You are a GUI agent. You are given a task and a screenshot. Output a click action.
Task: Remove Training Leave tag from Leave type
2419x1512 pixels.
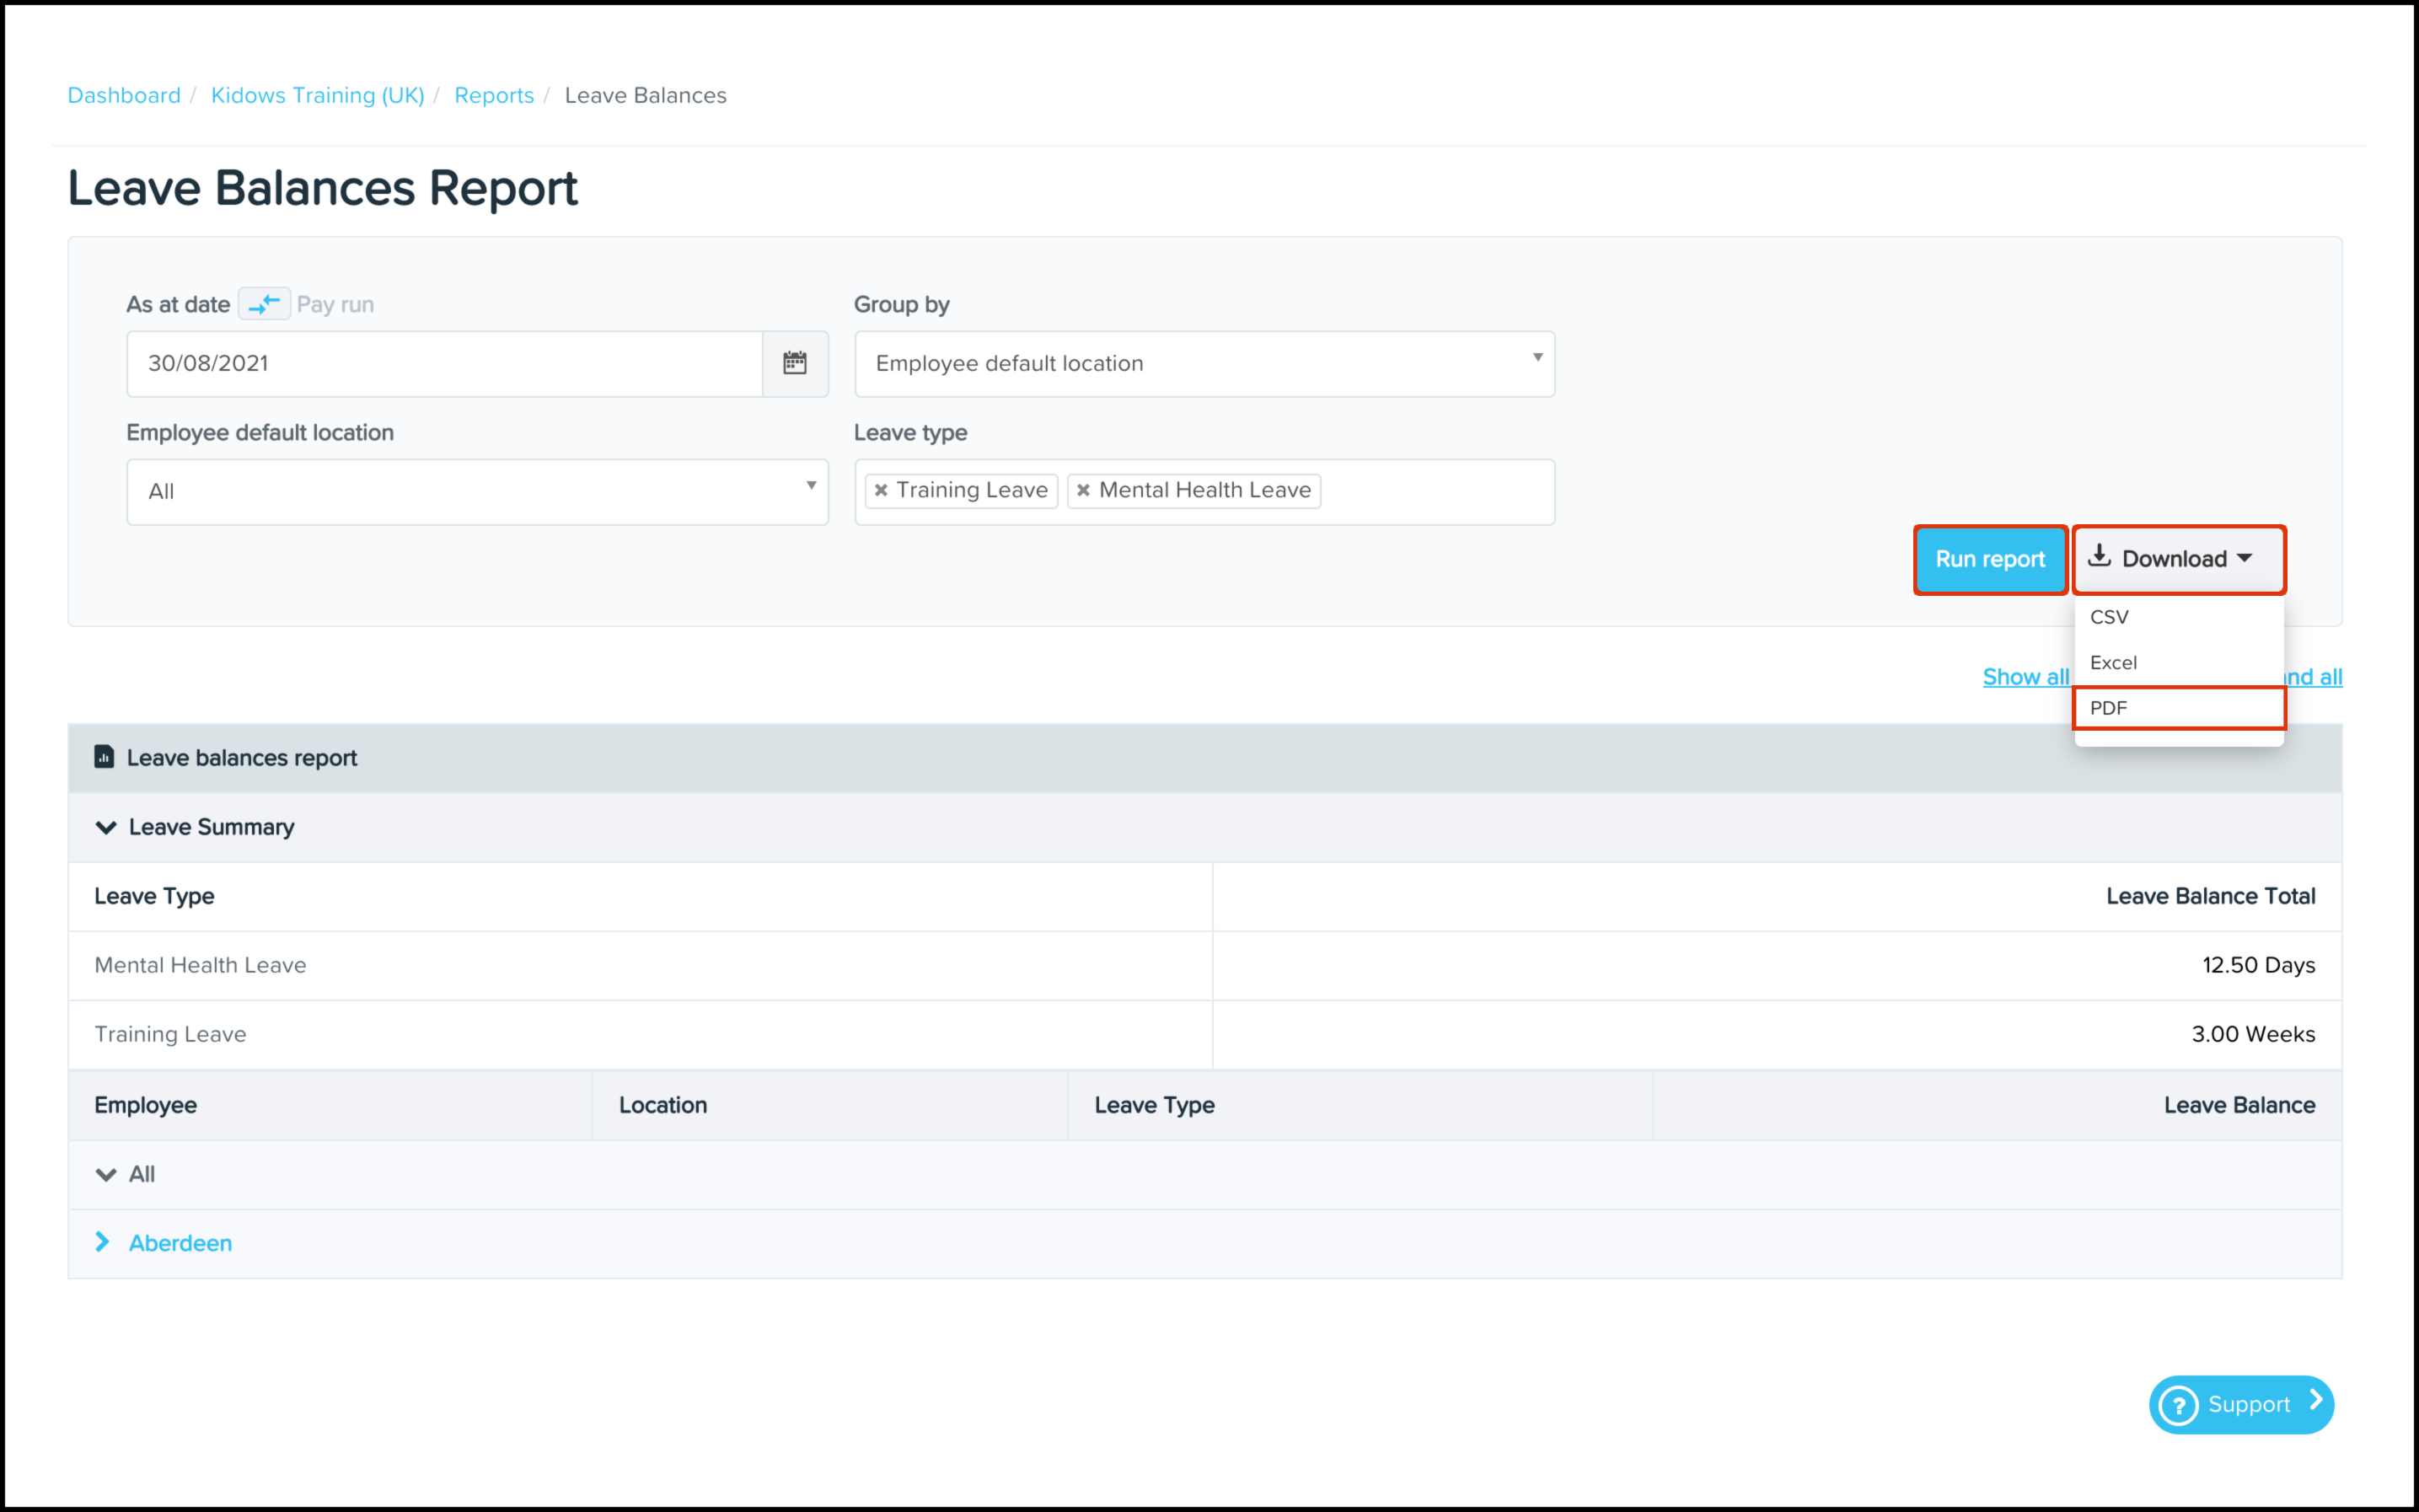click(x=881, y=490)
